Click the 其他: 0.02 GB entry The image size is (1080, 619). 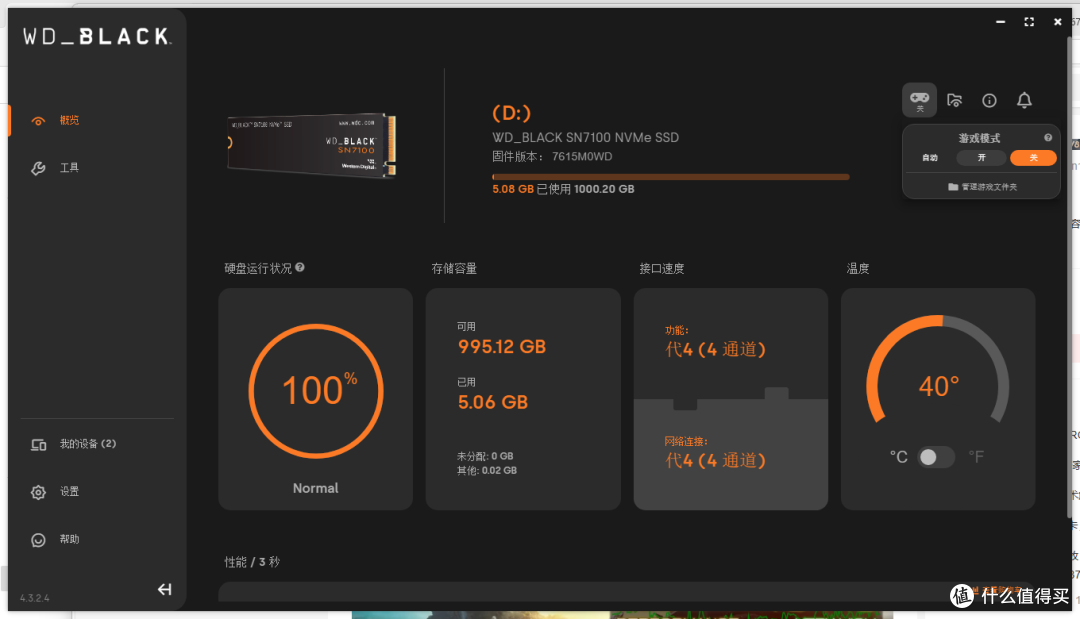486,470
